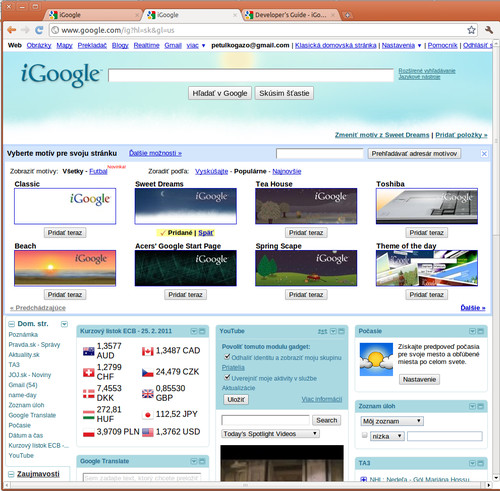500x491 pixels.
Task: Open Today's Spotlight Videos dropdown
Action: coord(270,434)
